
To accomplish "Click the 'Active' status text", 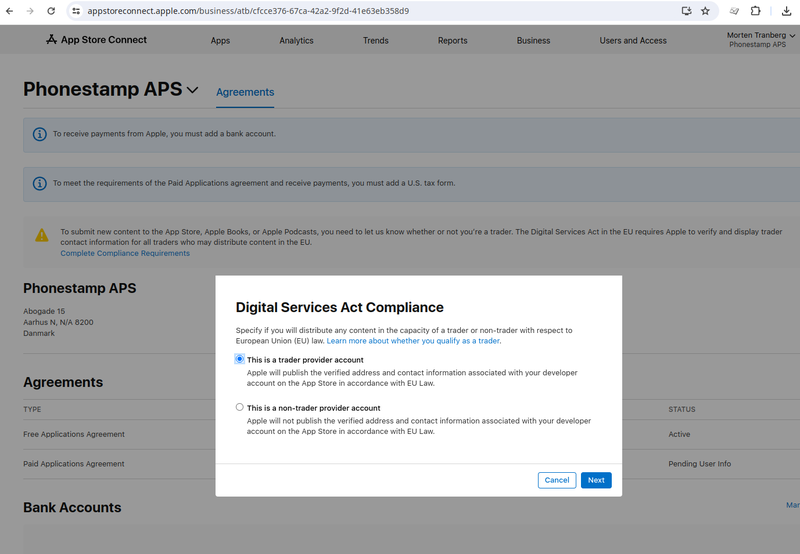I will [679, 434].
